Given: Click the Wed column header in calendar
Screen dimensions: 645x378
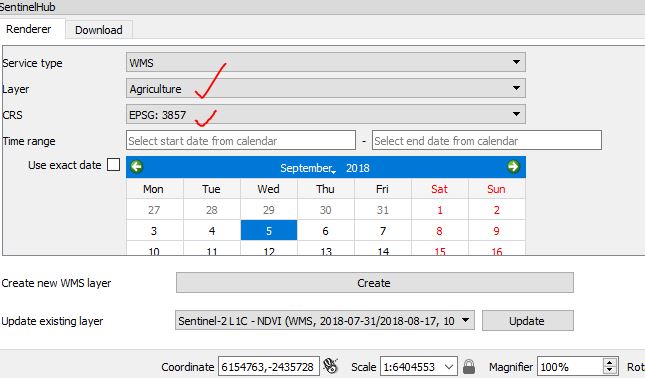Looking at the screenshot, I should (x=268, y=189).
